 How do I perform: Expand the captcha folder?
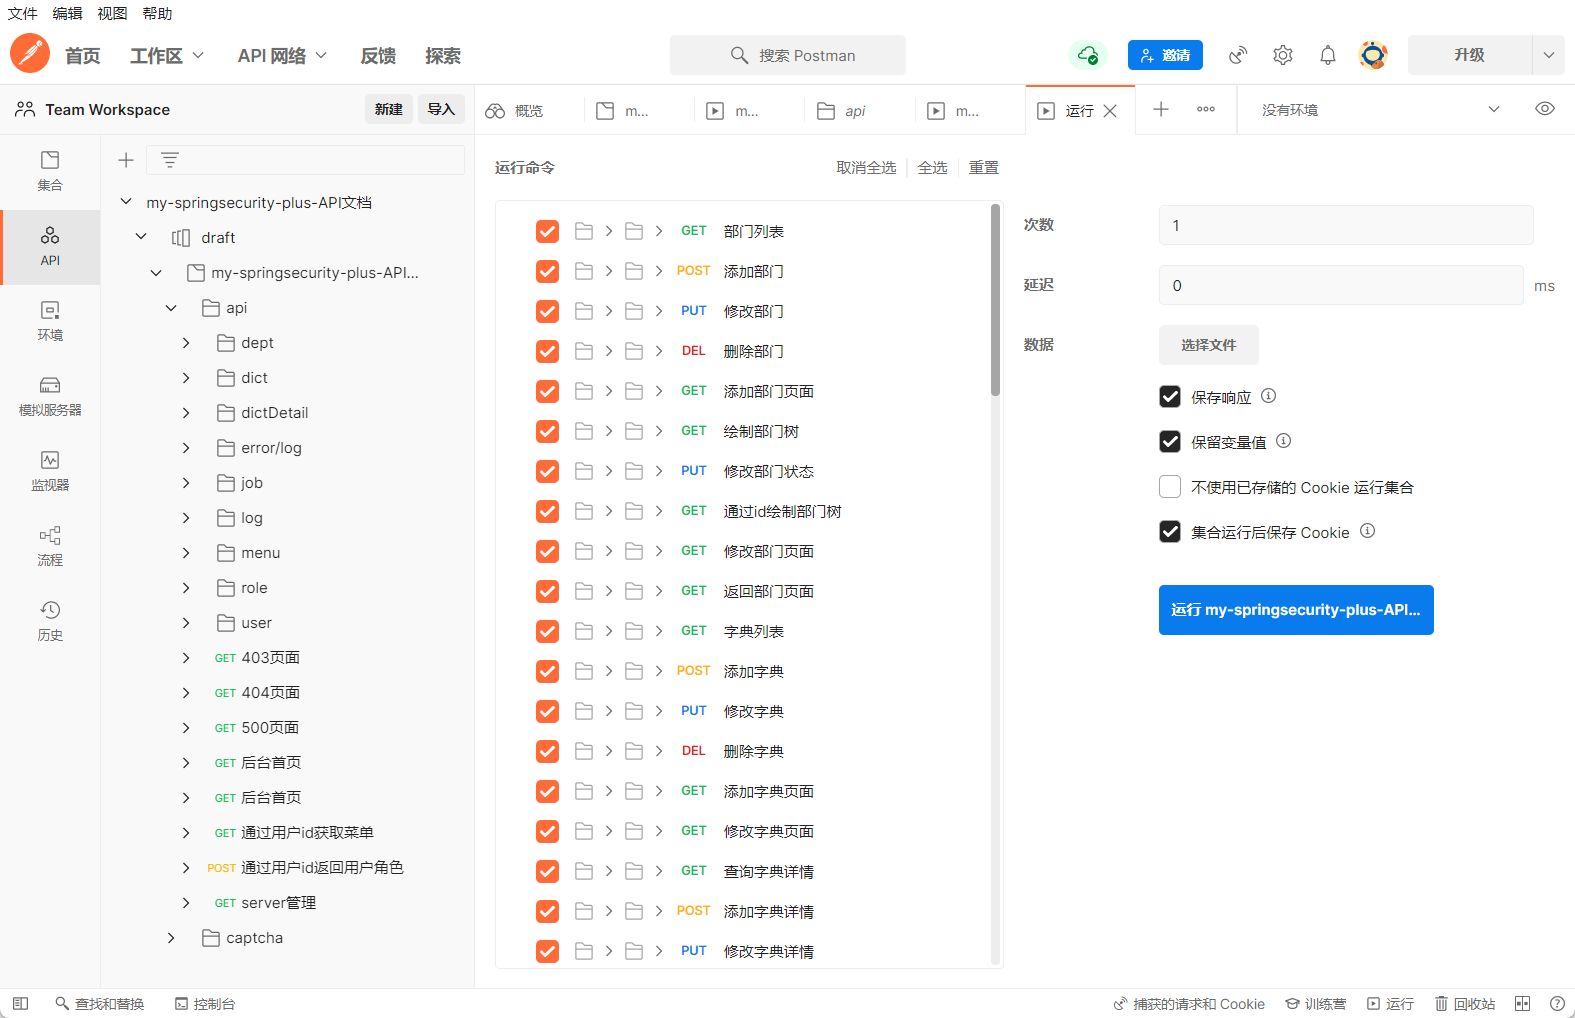pos(171,938)
